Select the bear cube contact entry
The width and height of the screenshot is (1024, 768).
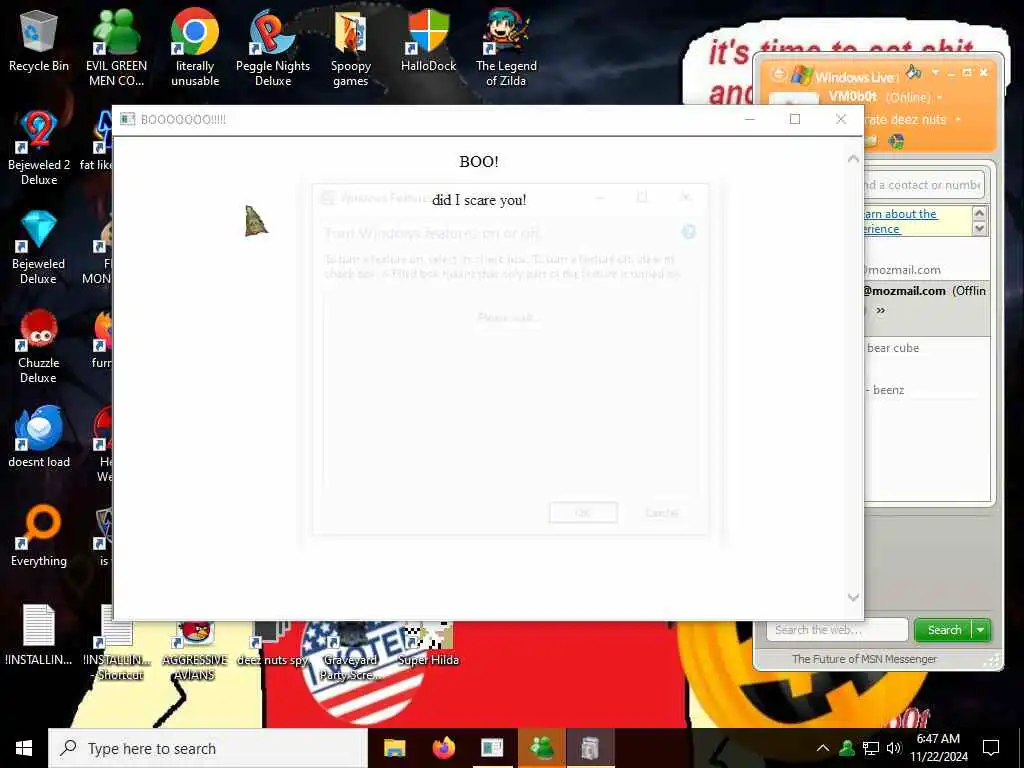(893, 348)
